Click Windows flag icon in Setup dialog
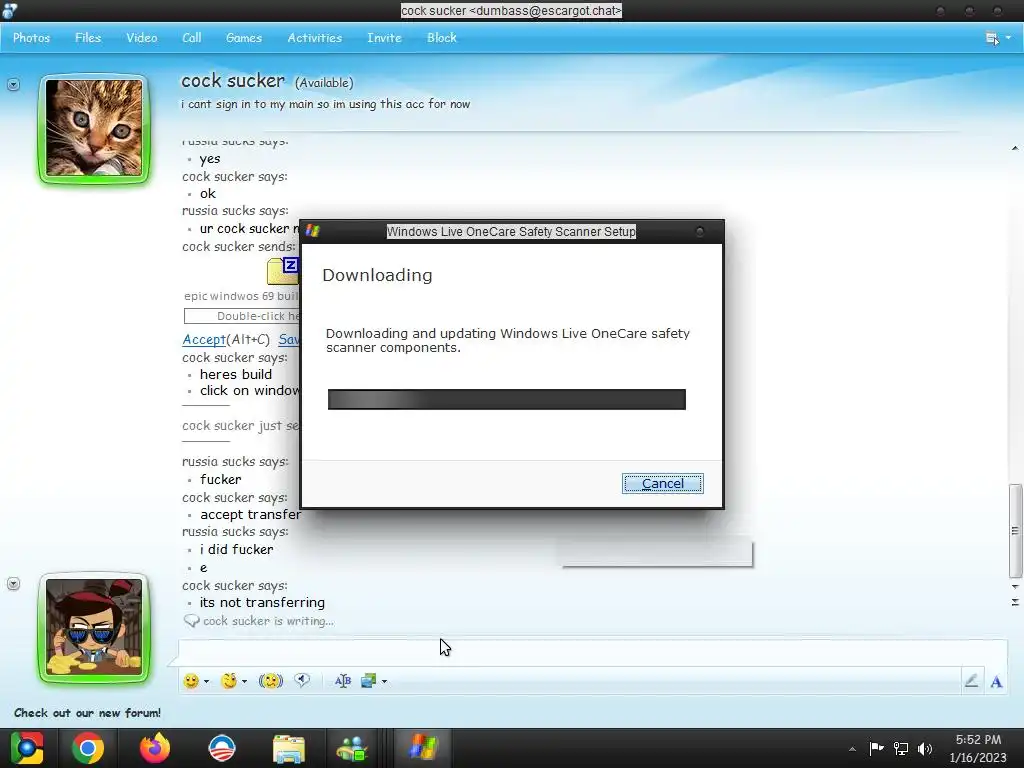This screenshot has height=768, width=1024. [x=313, y=231]
